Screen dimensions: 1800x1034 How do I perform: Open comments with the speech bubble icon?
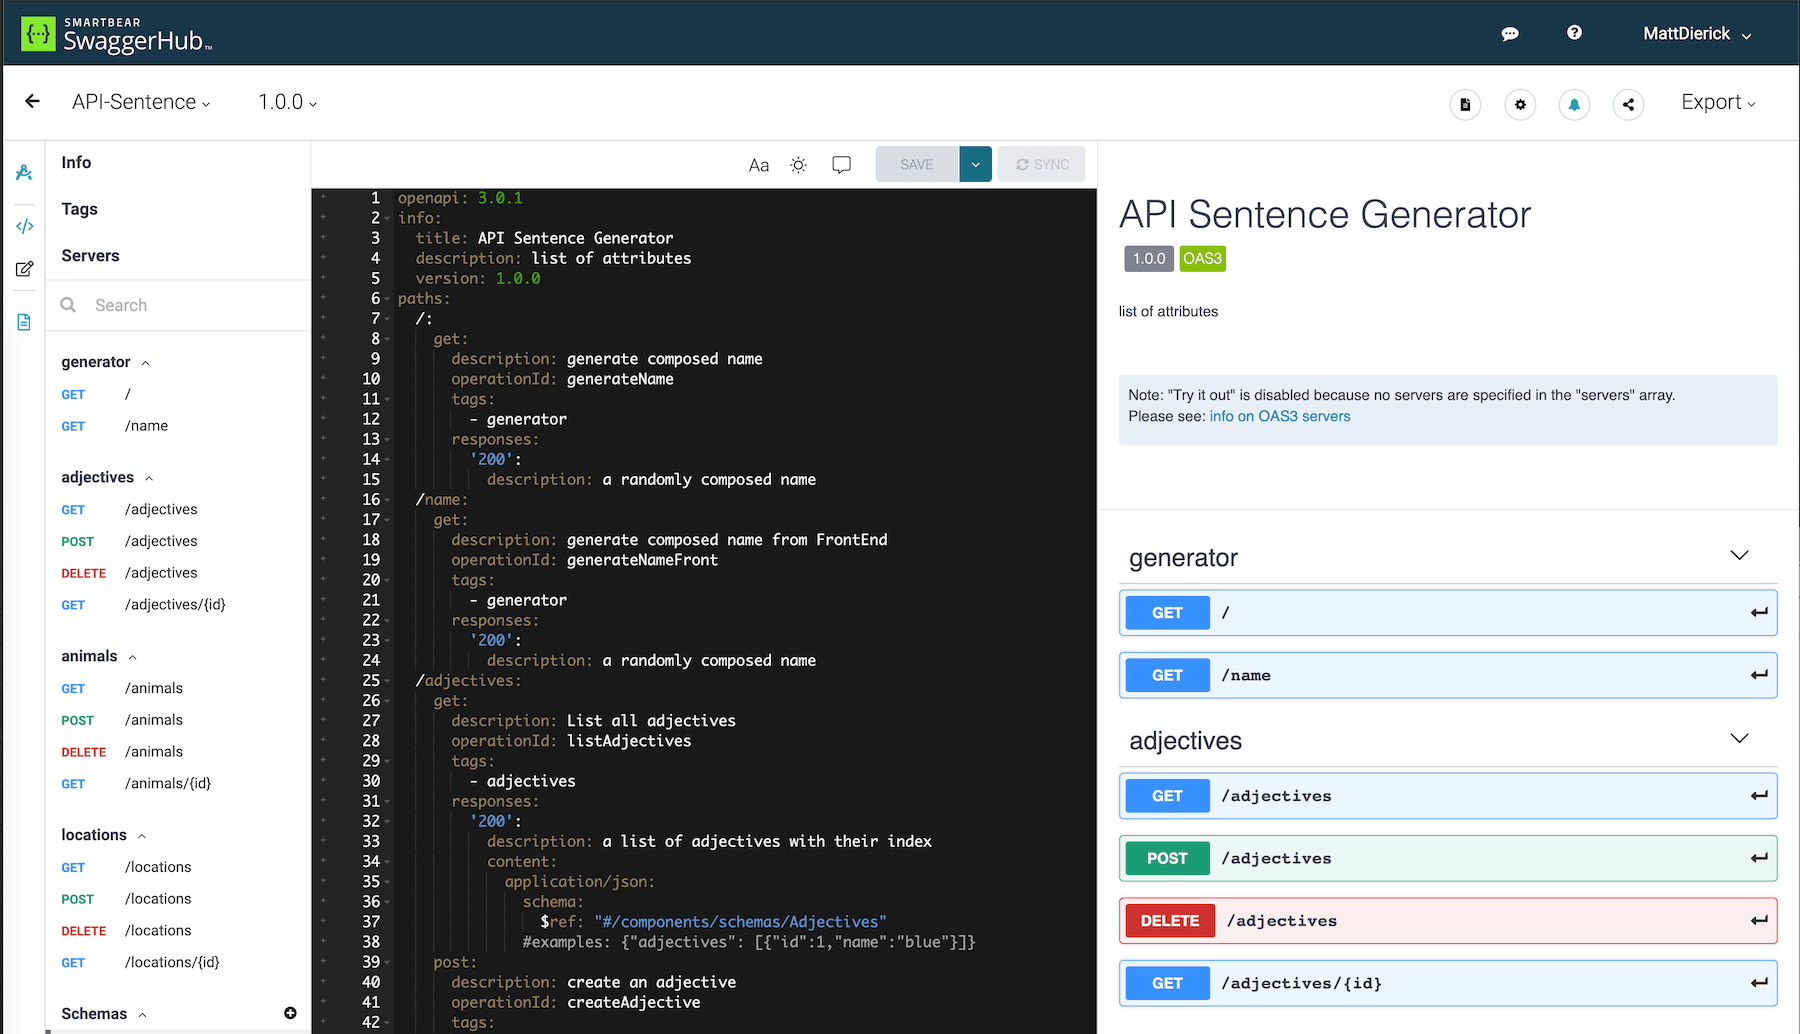tap(841, 164)
